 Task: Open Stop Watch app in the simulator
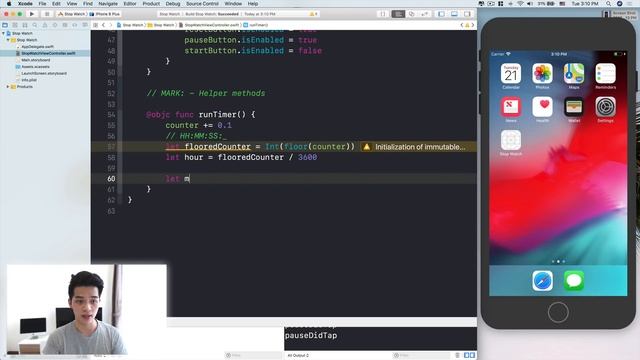coord(511,140)
